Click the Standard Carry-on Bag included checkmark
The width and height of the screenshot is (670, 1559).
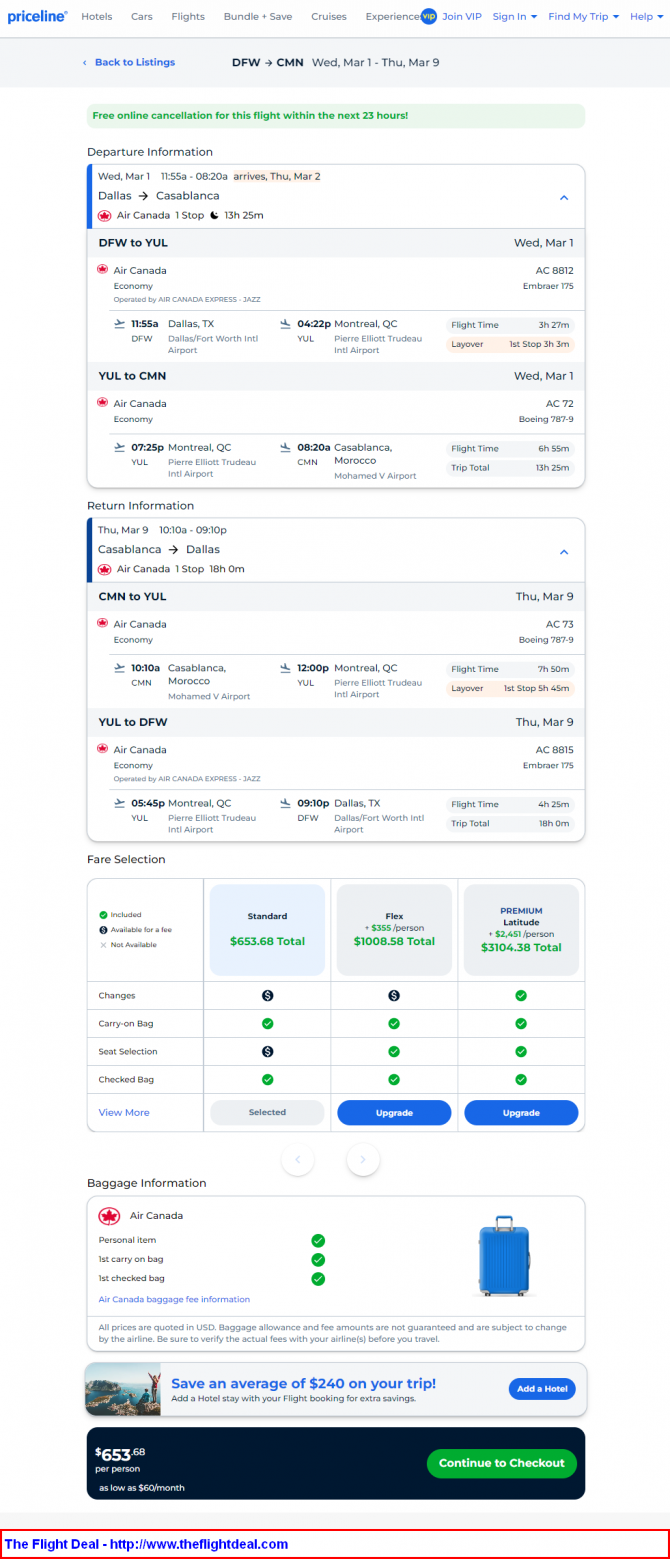click(x=267, y=1024)
